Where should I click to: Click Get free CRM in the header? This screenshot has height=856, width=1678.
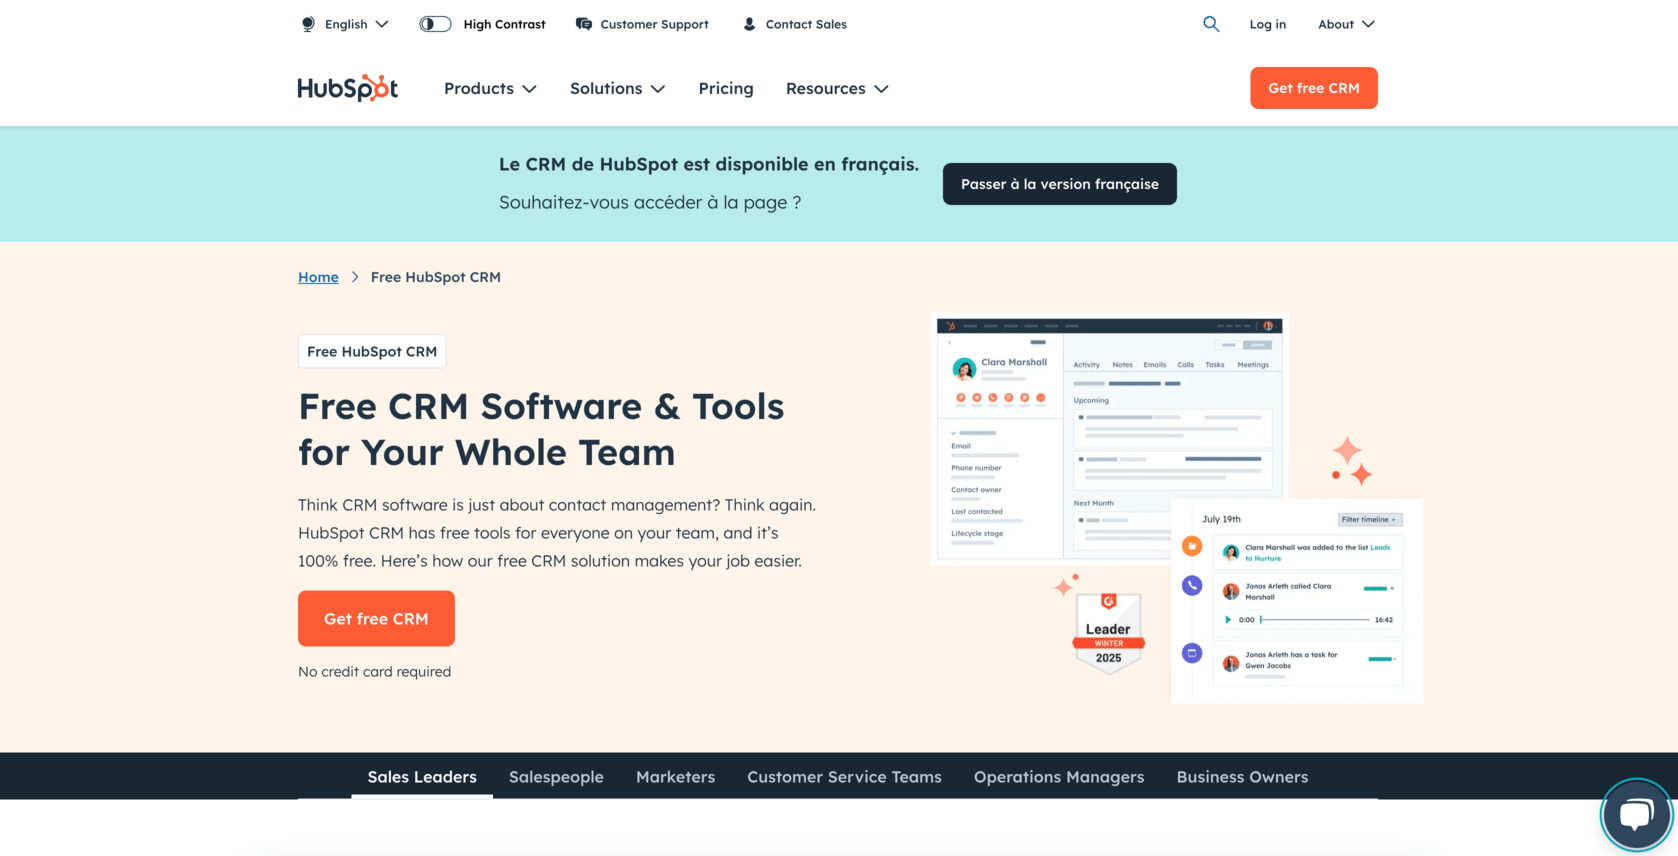pos(1314,88)
